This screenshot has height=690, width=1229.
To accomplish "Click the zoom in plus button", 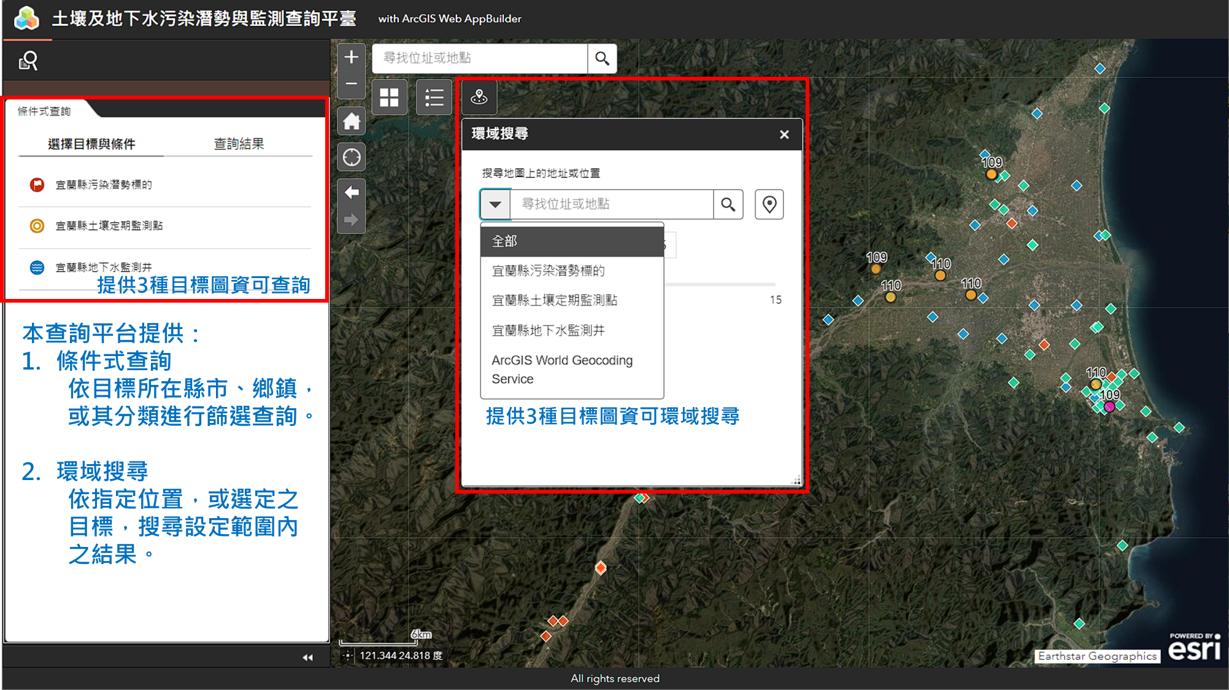I will [x=351, y=58].
